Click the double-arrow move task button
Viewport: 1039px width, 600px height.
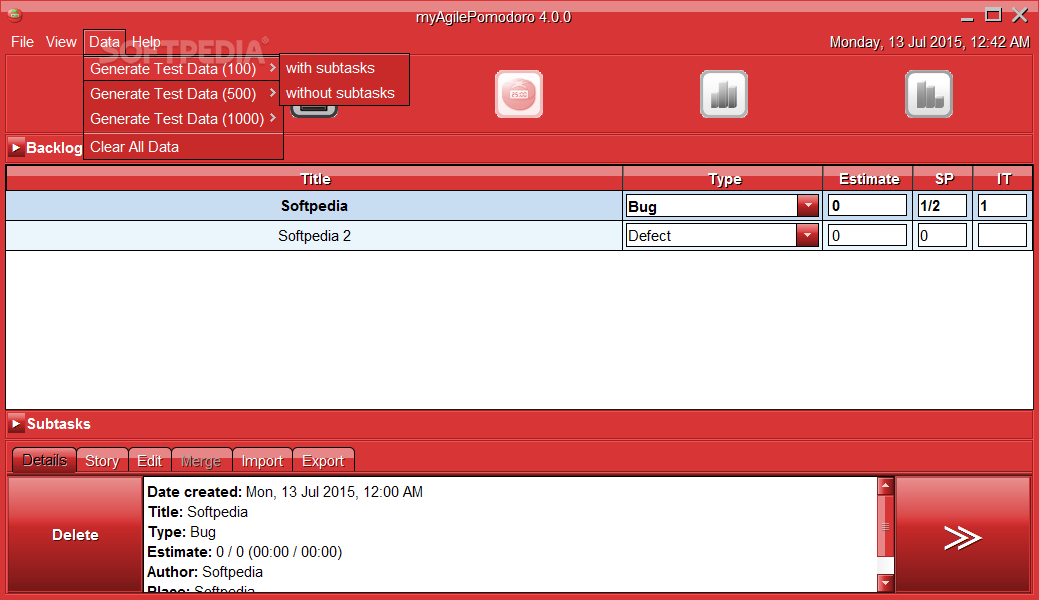(963, 534)
